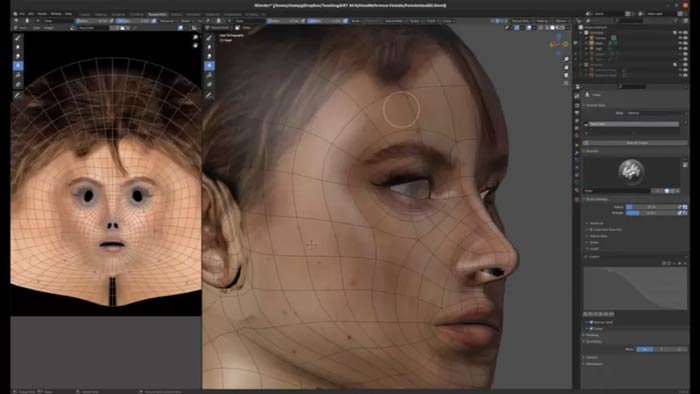700x394 pixels.
Task: Toggle camera view in 3D viewport
Action: [x=567, y=75]
